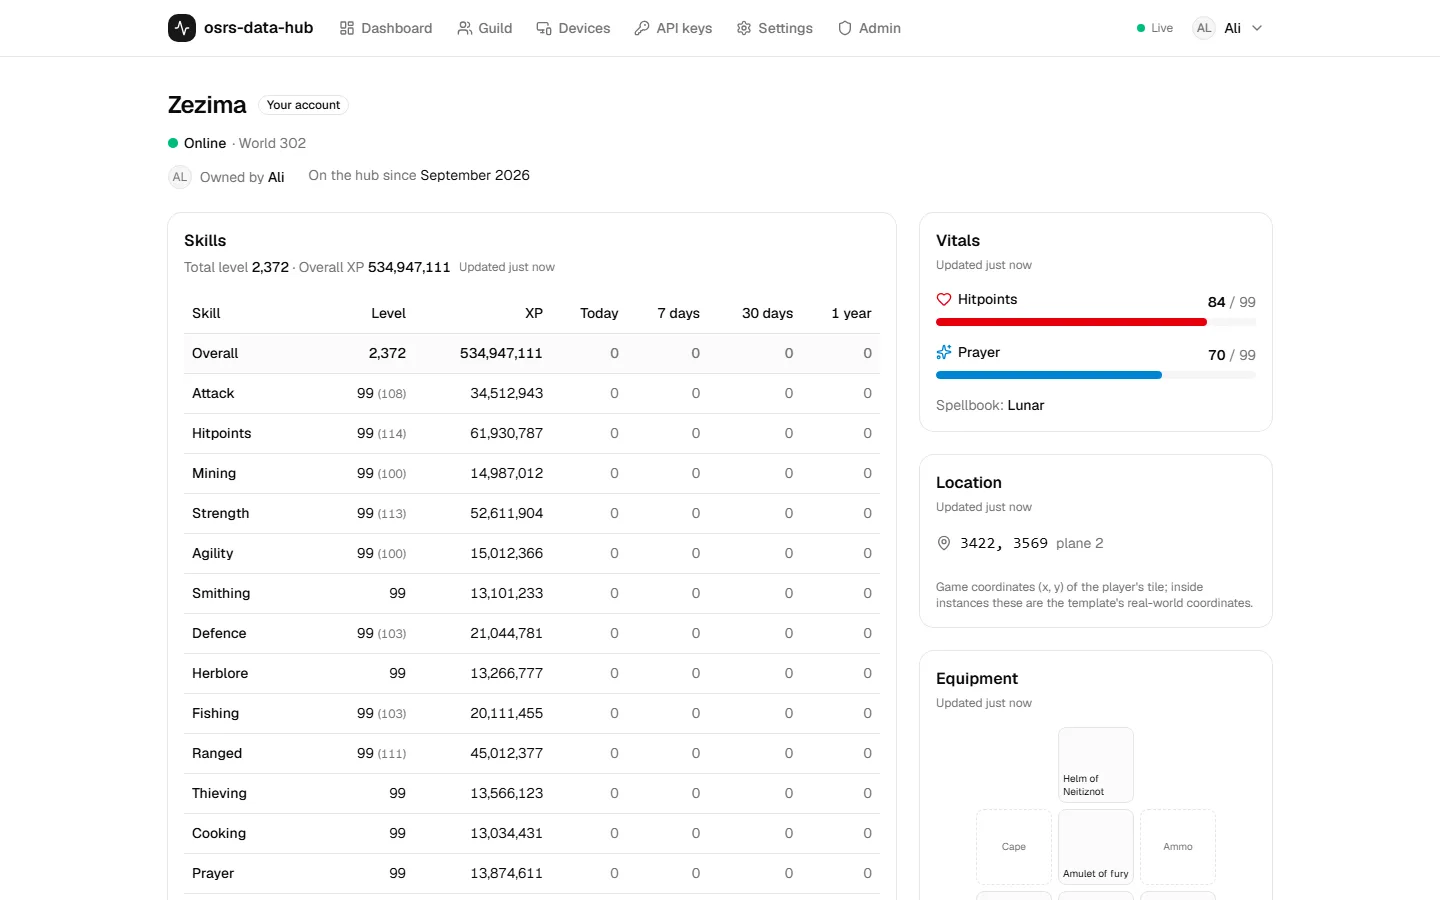The image size is (1440, 900).
Task: Click the Agility skill row name
Action: 212,553
